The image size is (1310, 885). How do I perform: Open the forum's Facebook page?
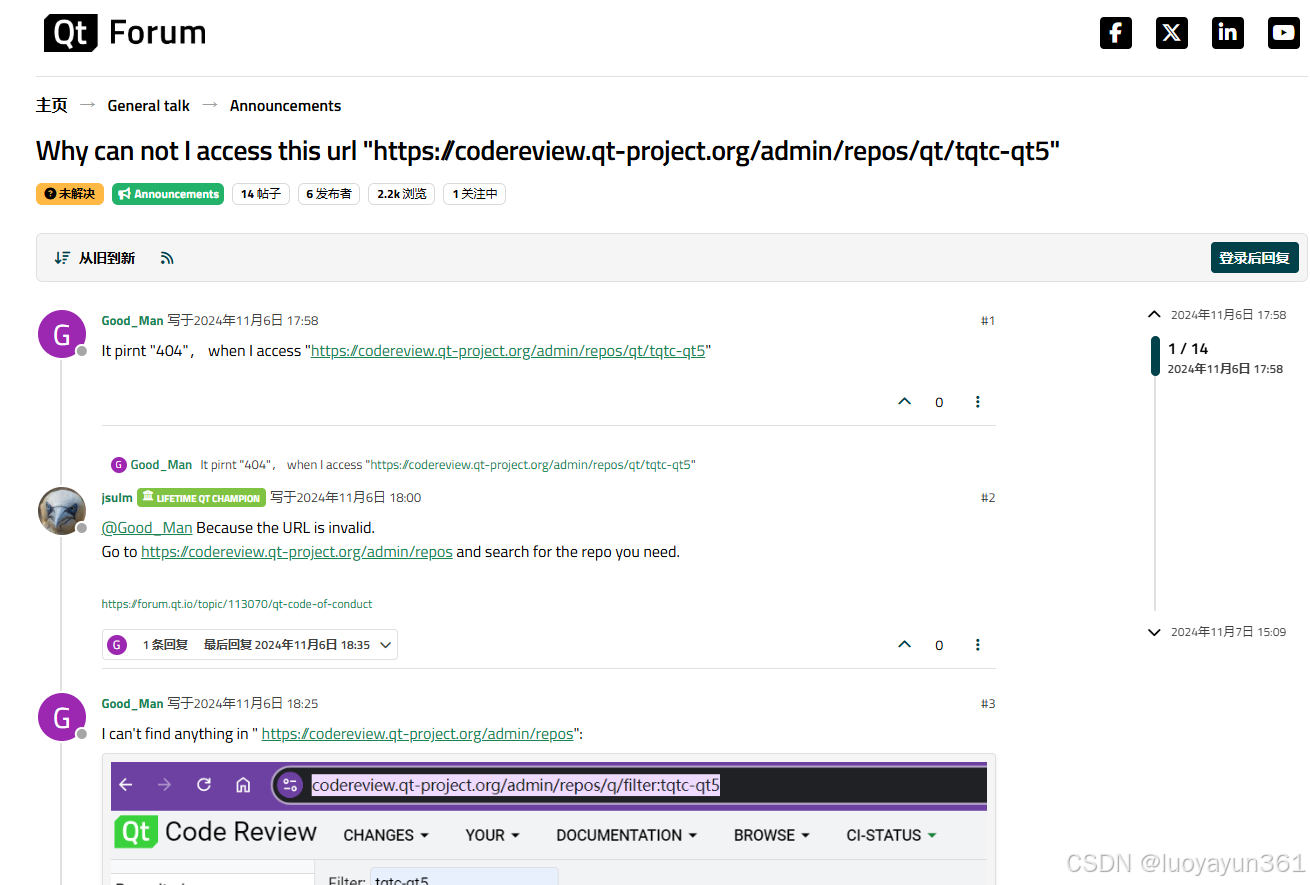(1116, 32)
